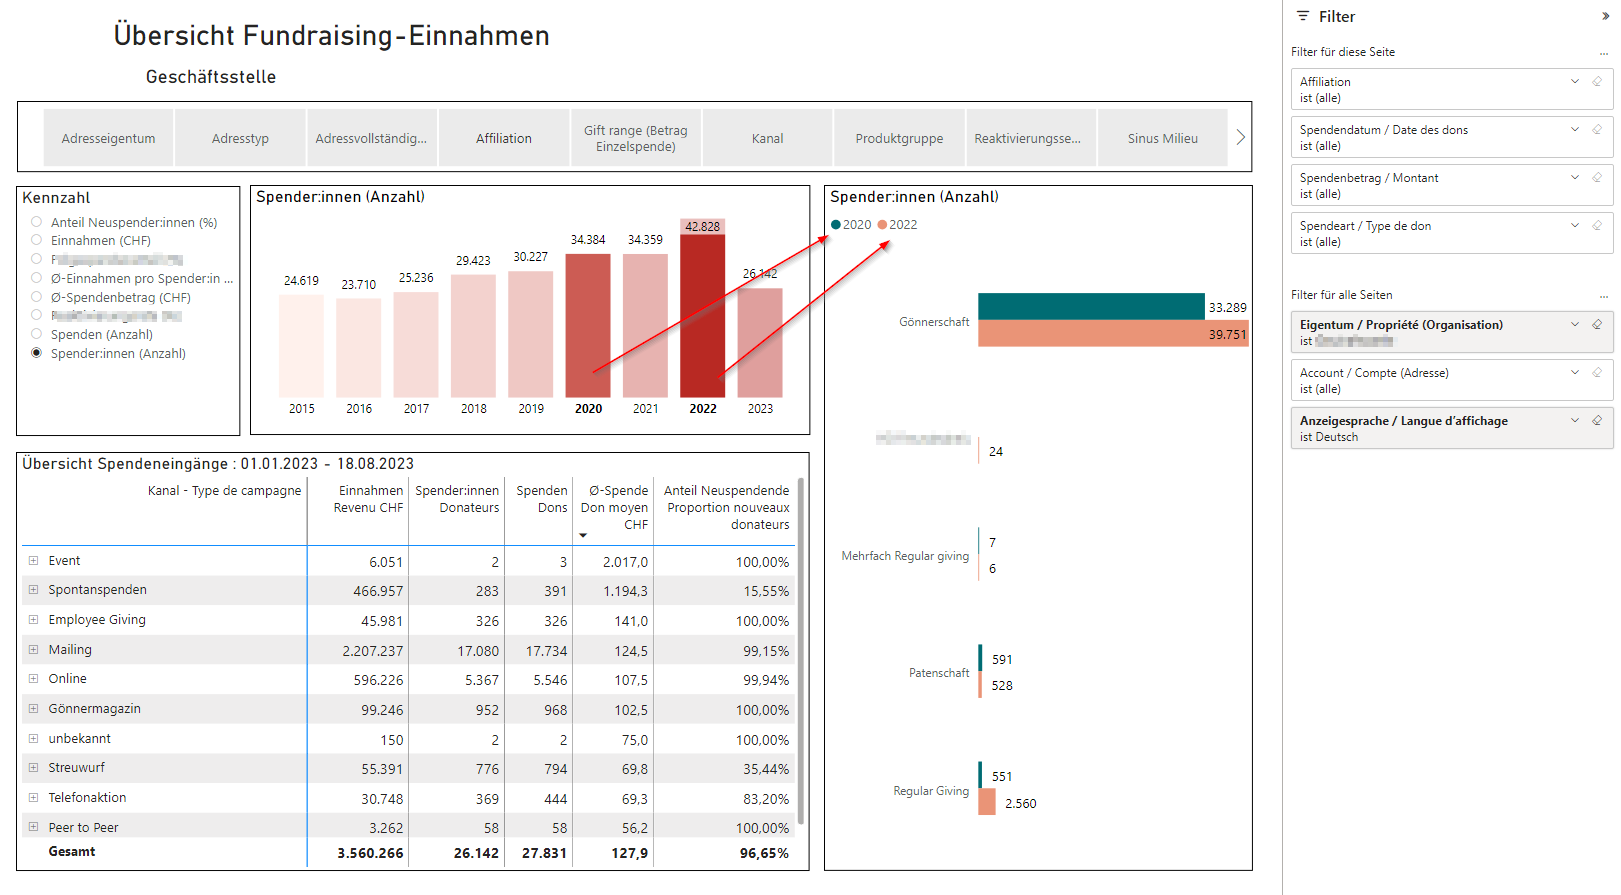The width and height of the screenshot is (1621, 895).
Task: Expand the unbekannt row in the table
Action: coord(33,739)
